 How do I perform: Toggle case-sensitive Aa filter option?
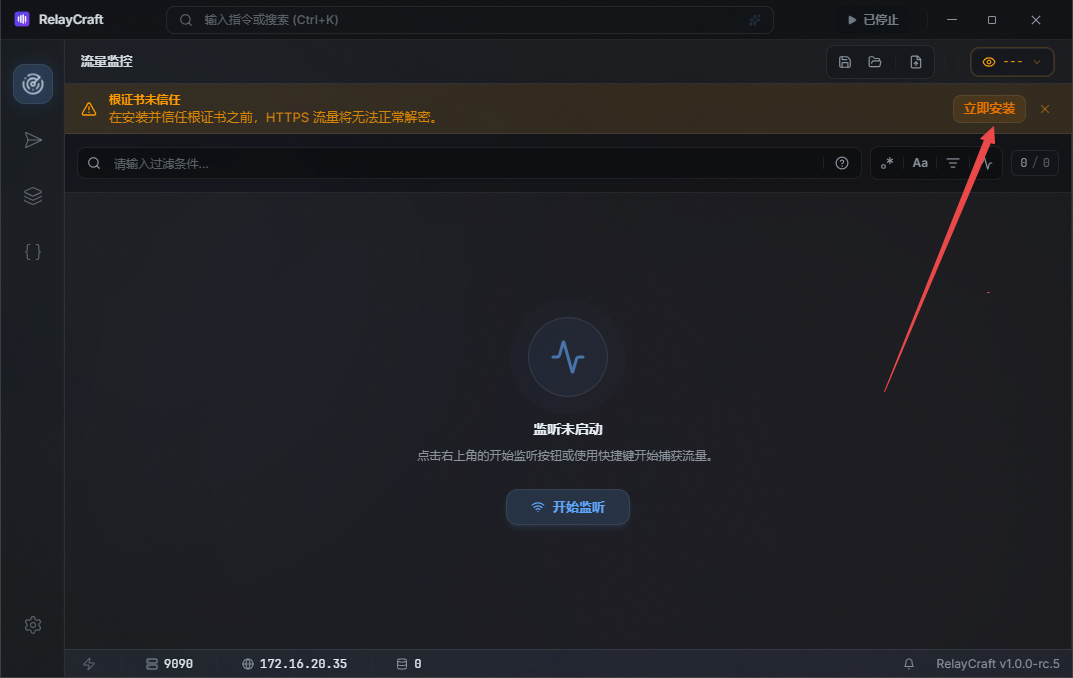click(920, 163)
